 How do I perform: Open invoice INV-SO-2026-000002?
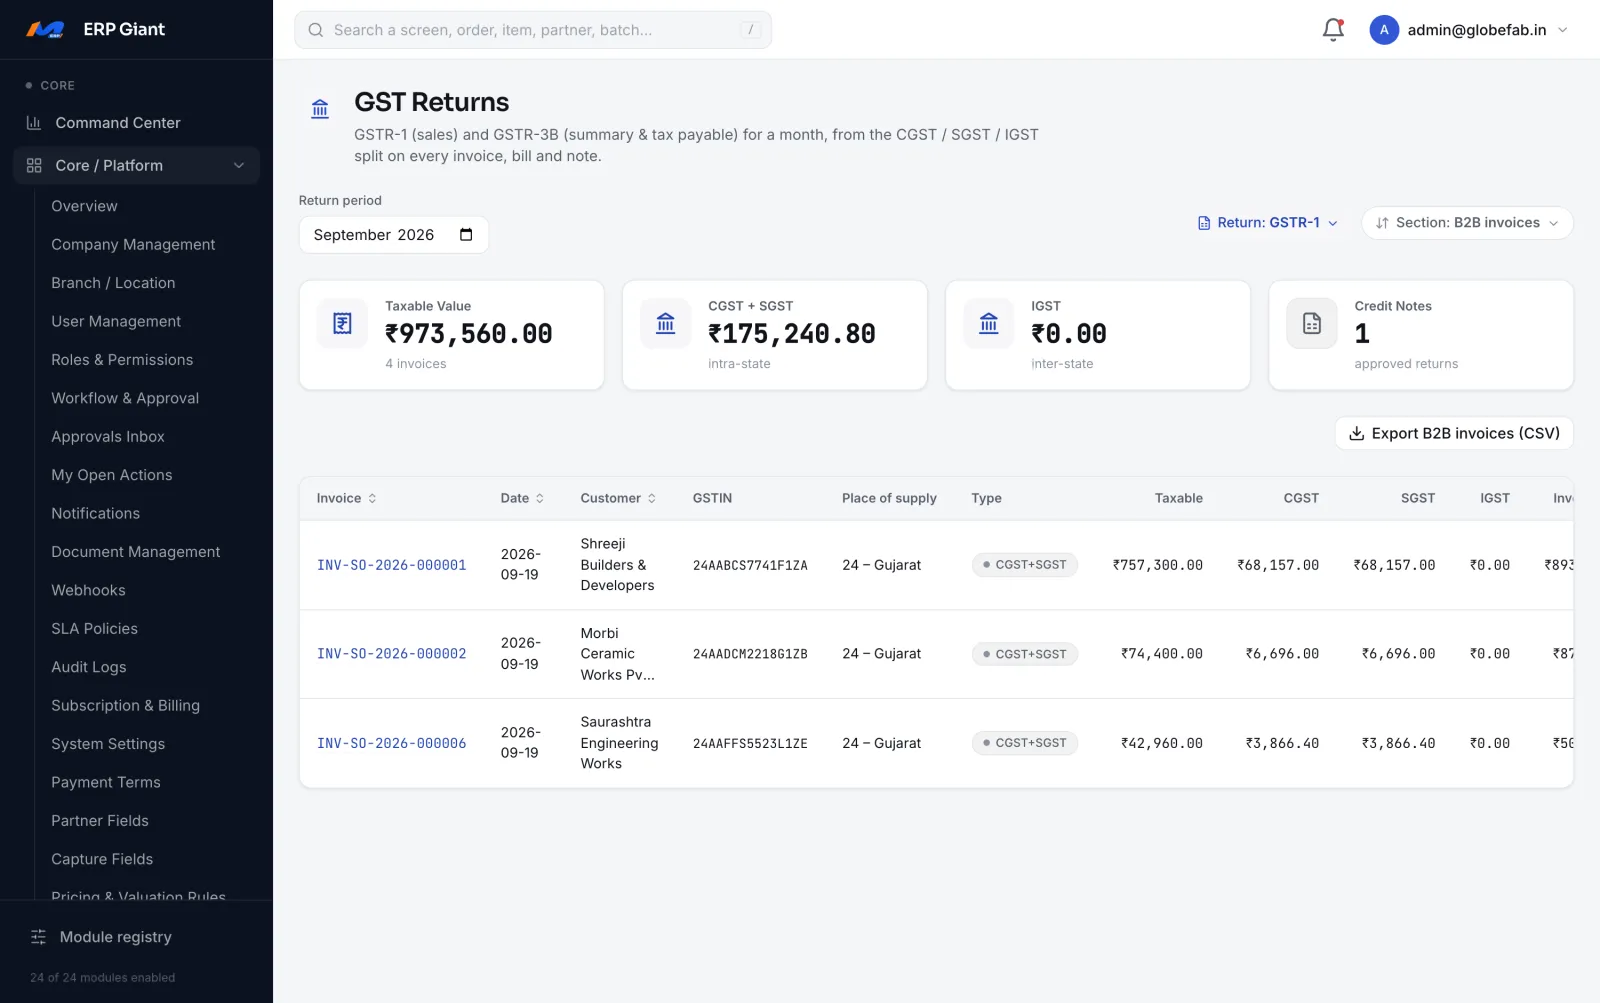click(x=392, y=654)
